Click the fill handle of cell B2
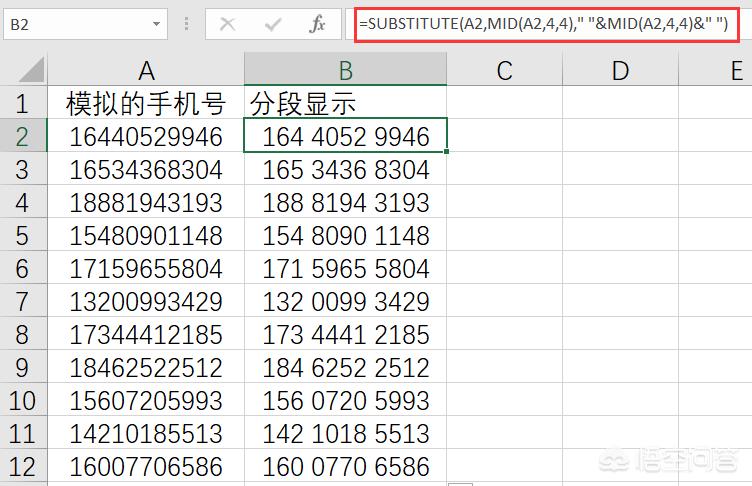 point(446,152)
